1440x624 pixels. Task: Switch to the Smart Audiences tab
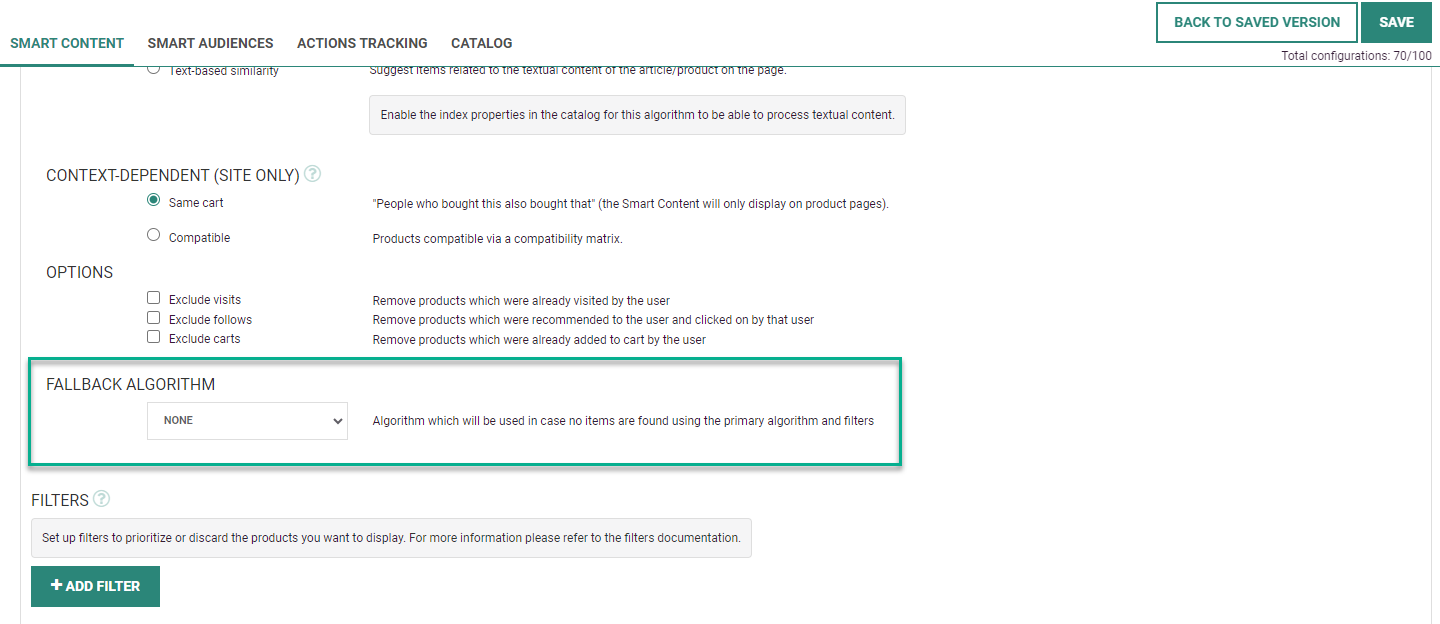(x=210, y=43)
